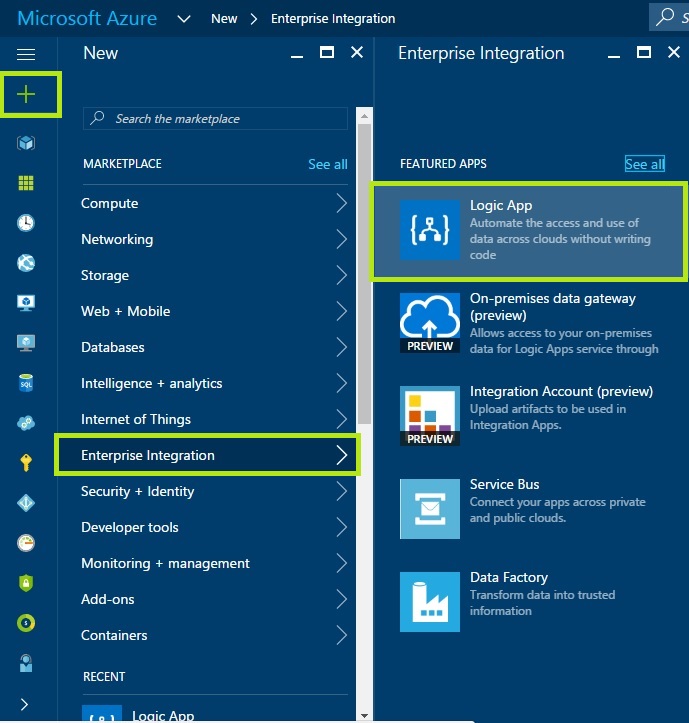Open the Microsoft Azure dropdown chevron
This screenshot has height=723, width=689.
click(x=184, y=19)
